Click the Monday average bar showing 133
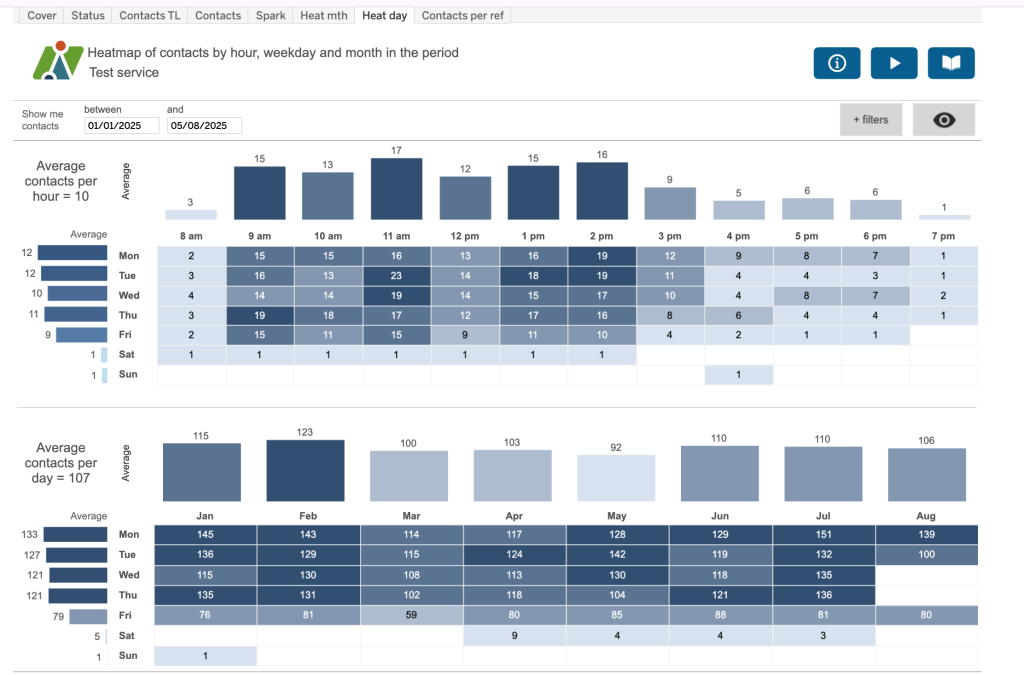Image resolution: width=1024 pixels, height=675 pixels. (76, 535)
